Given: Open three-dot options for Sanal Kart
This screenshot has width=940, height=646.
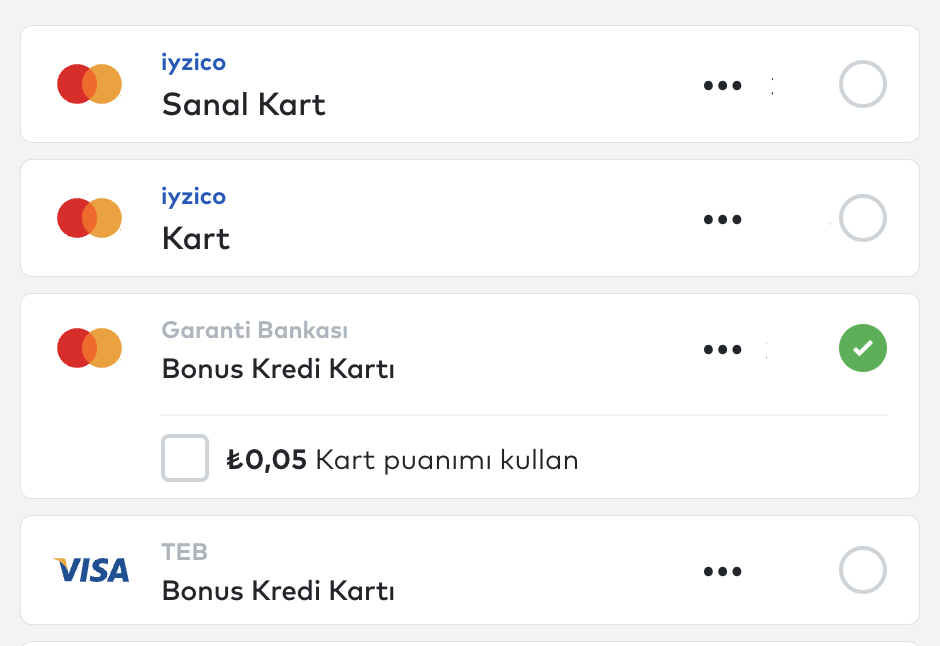Looking at the screenshot, I should [x=722, y=86].
